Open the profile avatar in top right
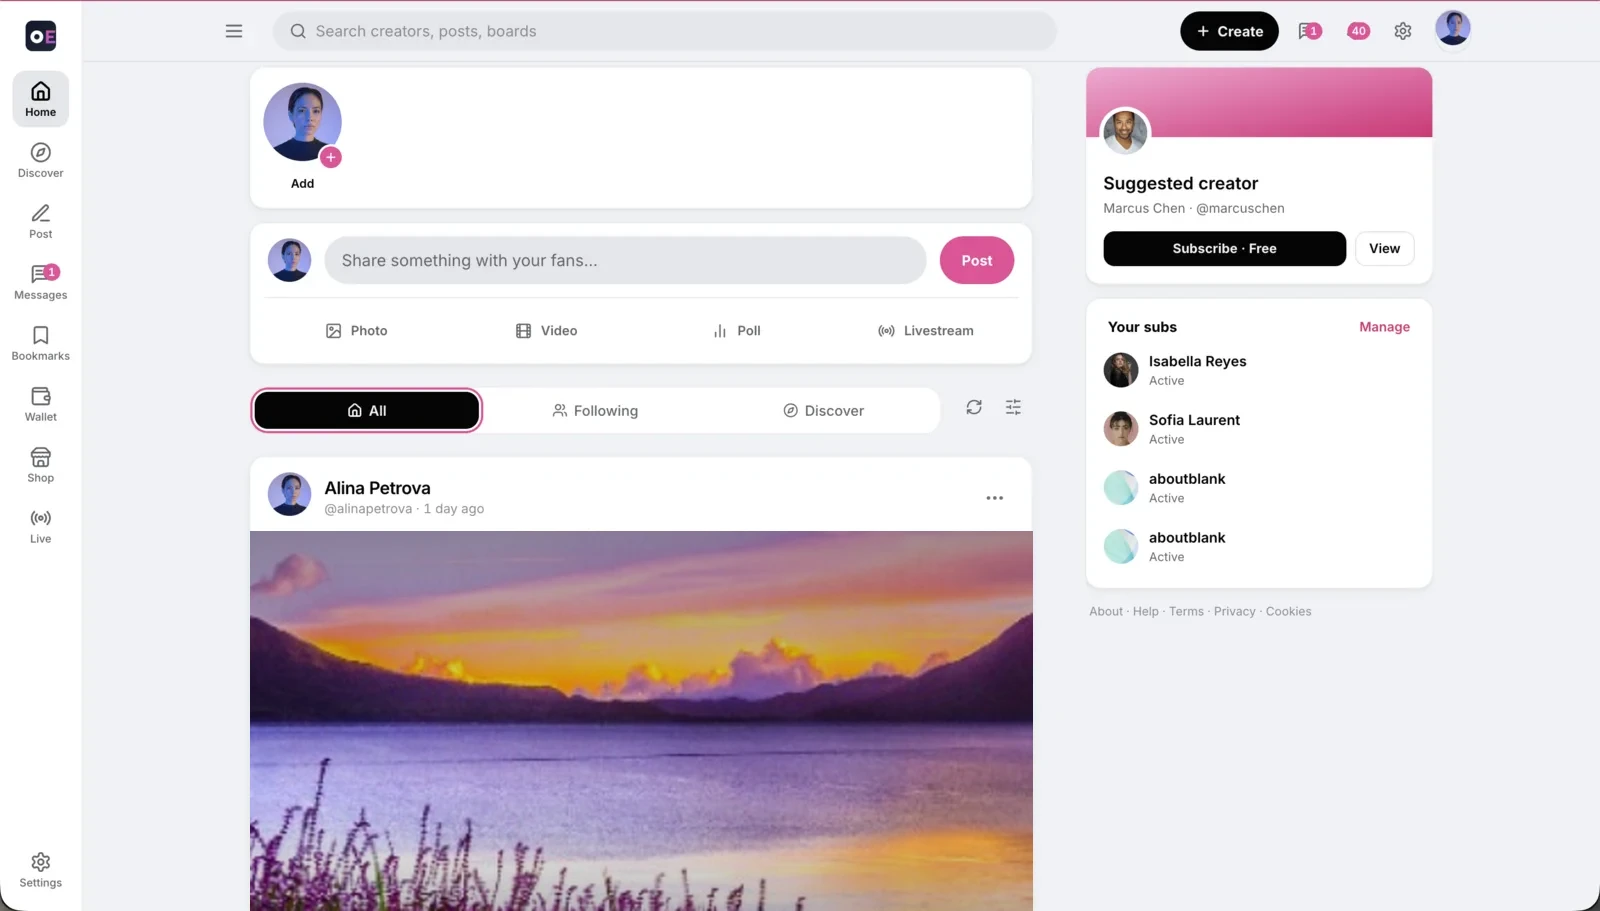The height and width of the screenshot is (911, 1600). pos(1452,29)
